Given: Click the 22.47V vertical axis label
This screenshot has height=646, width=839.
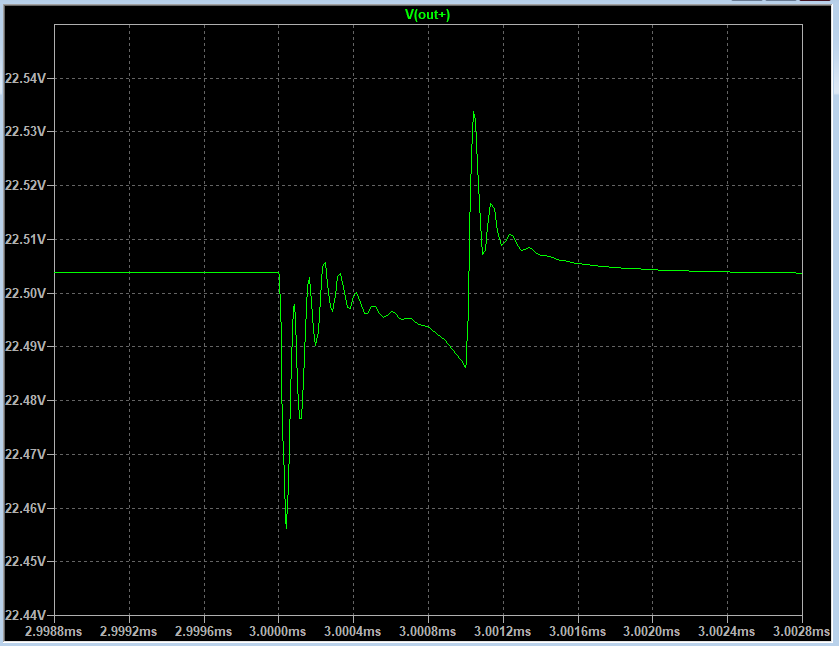Looking at the screenshot, I should pos(25,454).
